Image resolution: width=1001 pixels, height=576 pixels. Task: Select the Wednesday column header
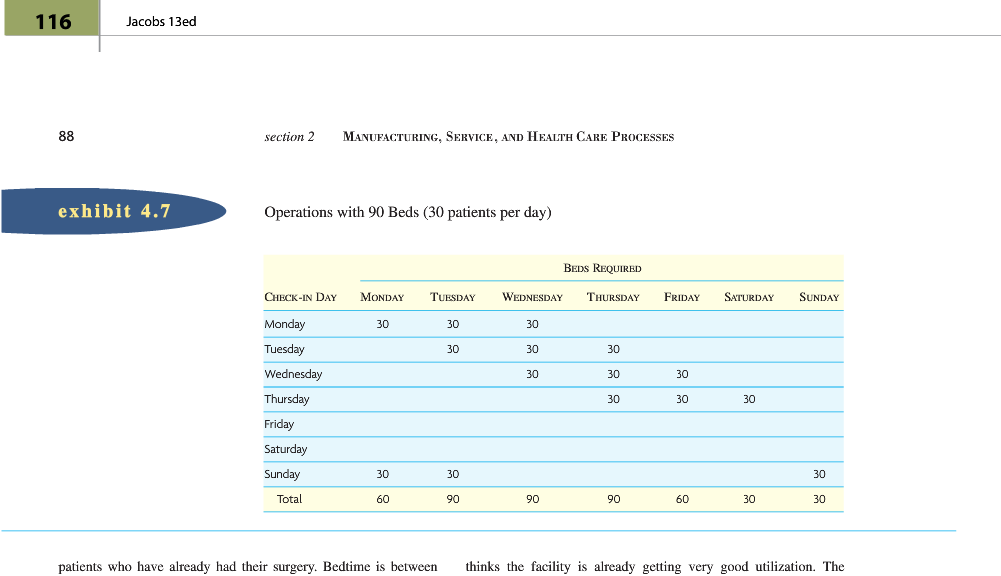532,297
